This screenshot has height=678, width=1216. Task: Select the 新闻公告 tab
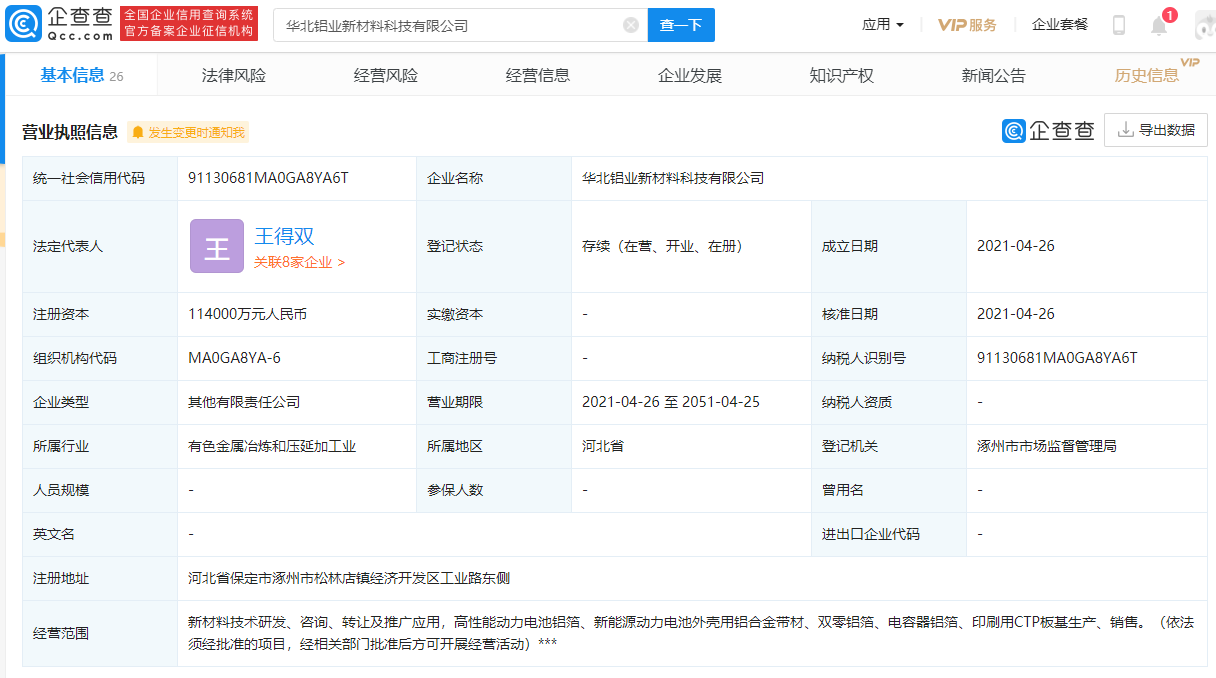point(994,74)
